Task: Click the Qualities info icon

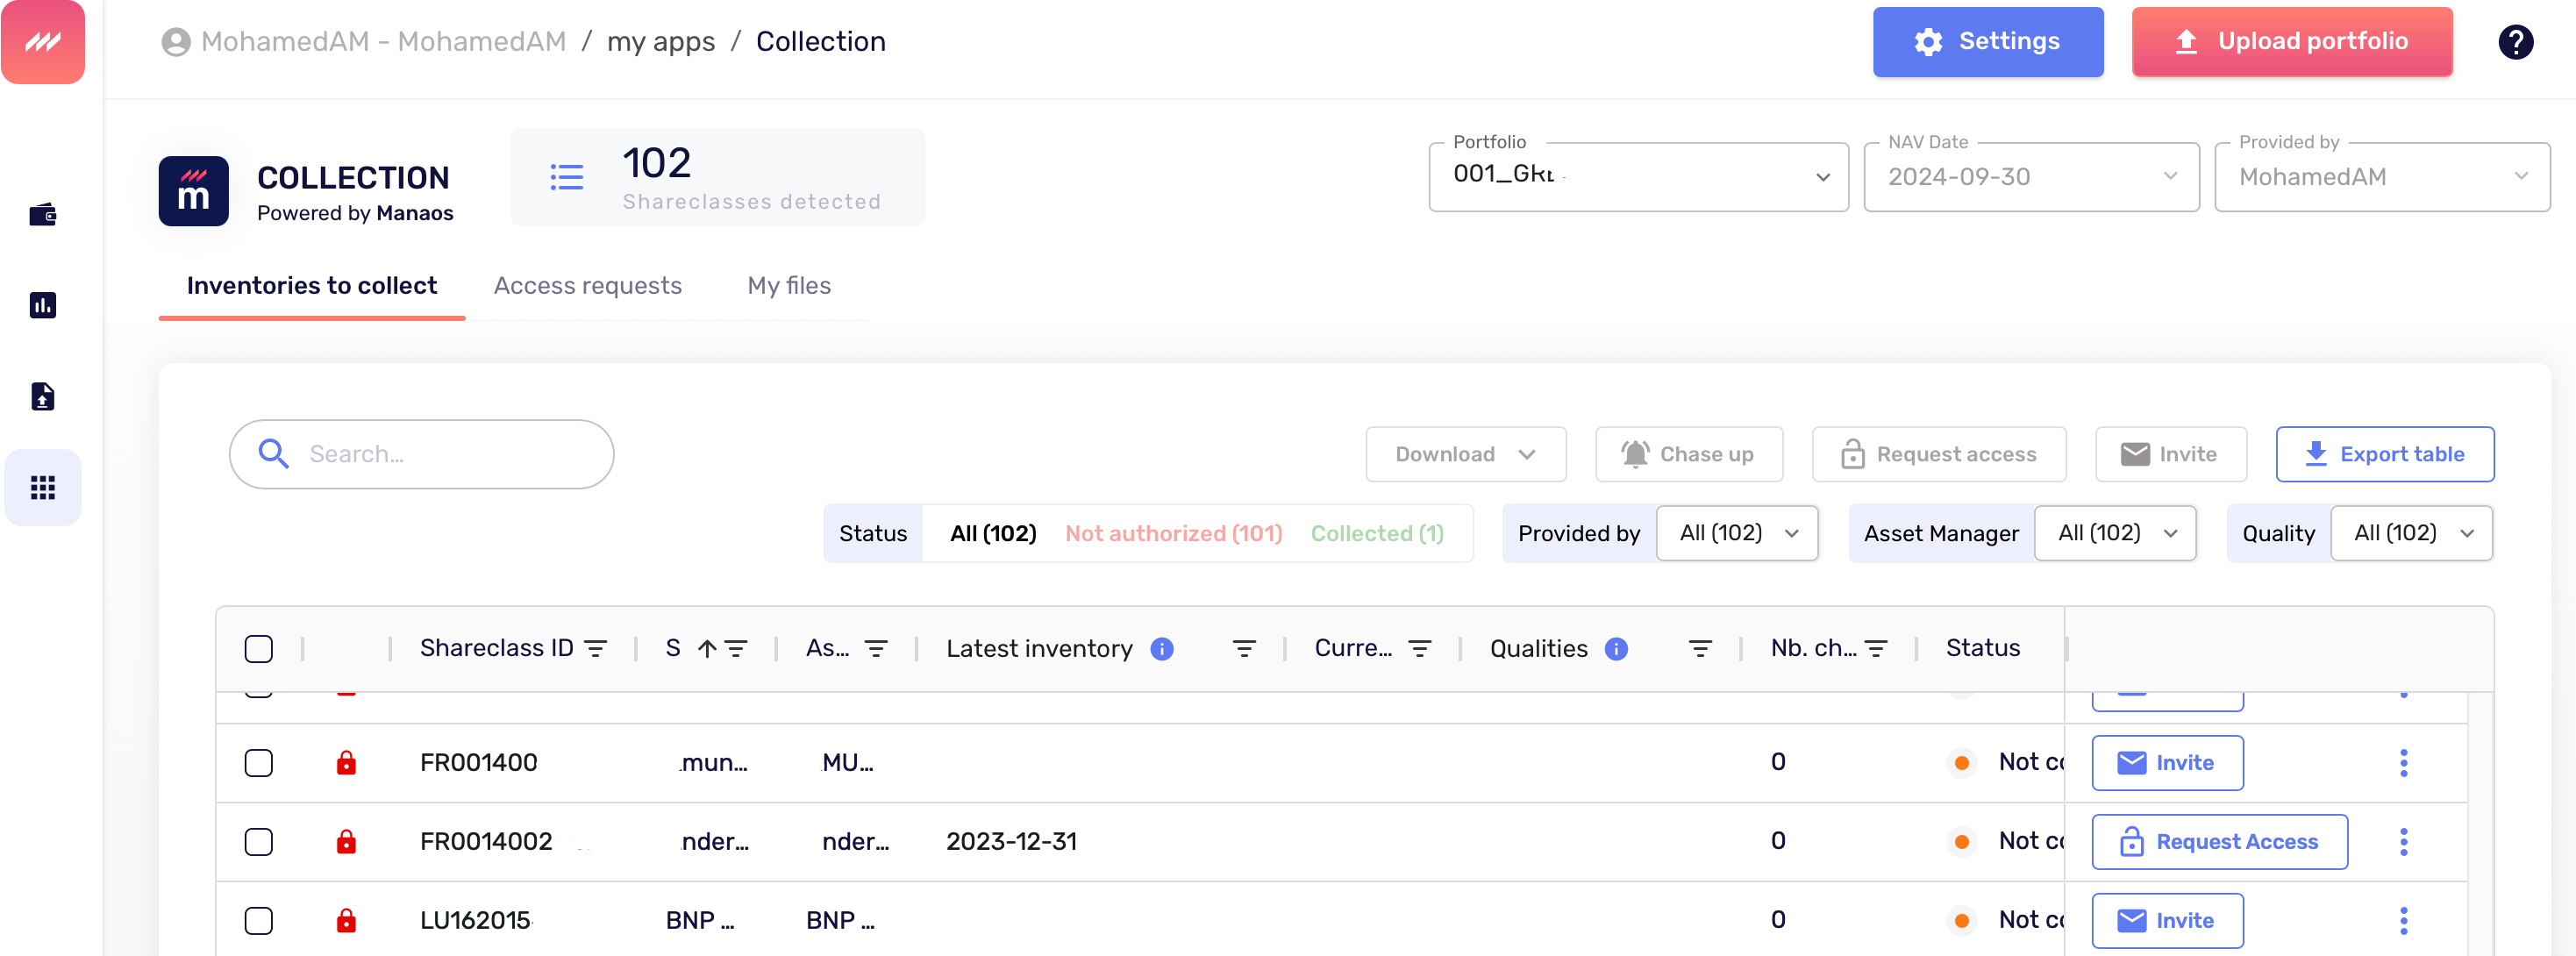Action: point(1616,649)
